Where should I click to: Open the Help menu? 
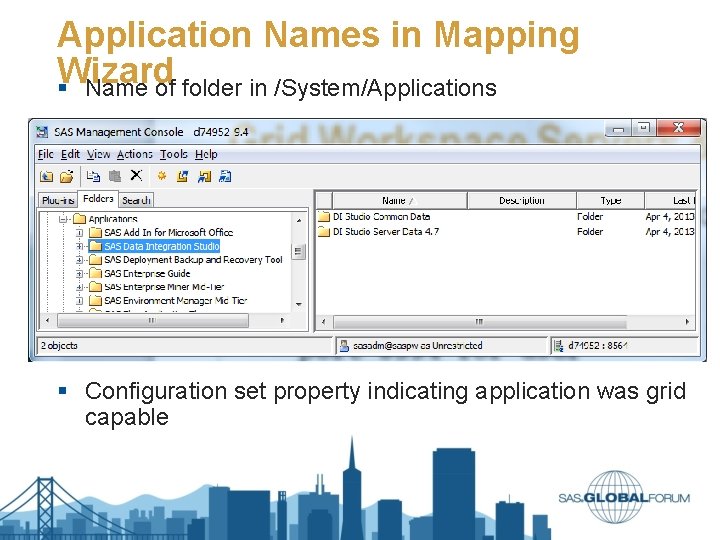pyautogui.click(x=206, y=154)
